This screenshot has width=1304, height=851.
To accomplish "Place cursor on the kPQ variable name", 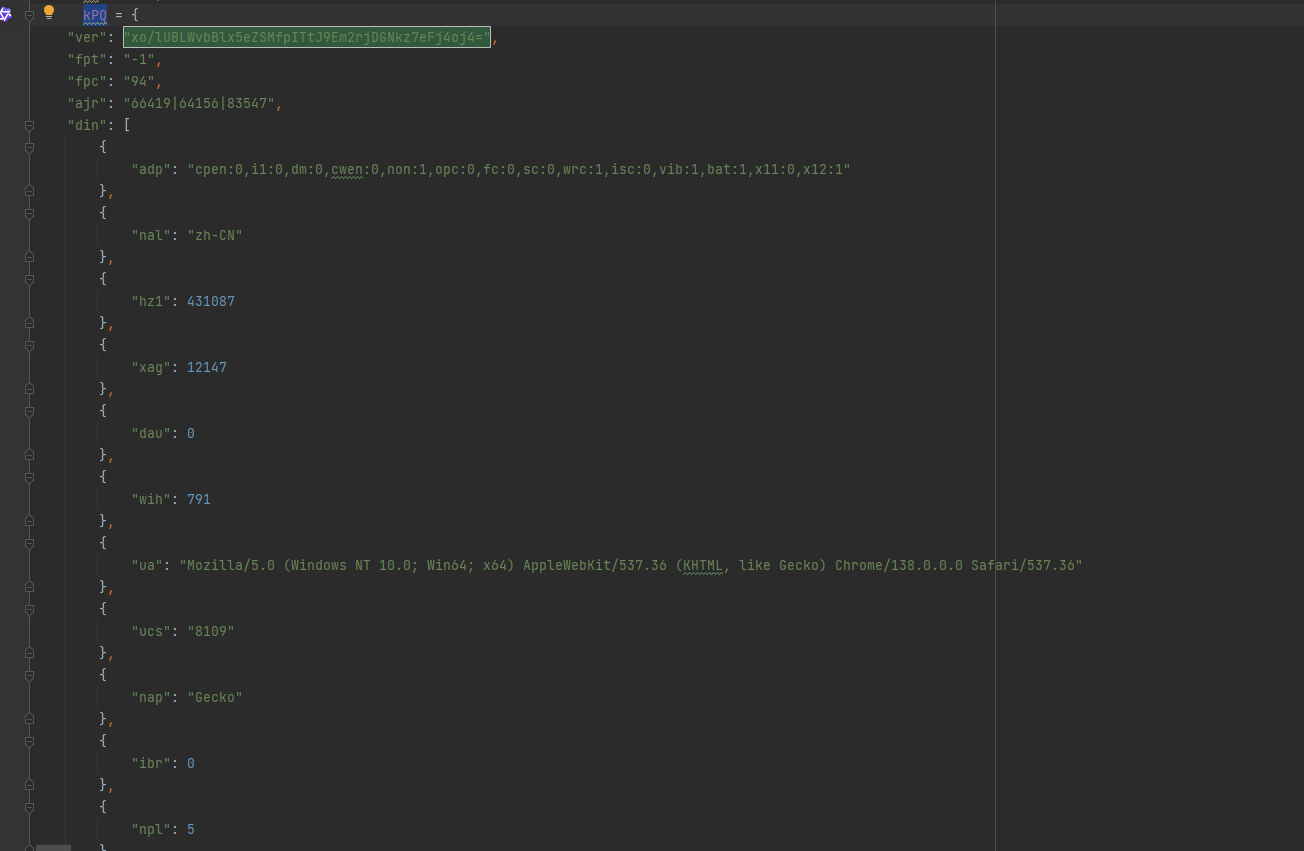I will [95, 15].
